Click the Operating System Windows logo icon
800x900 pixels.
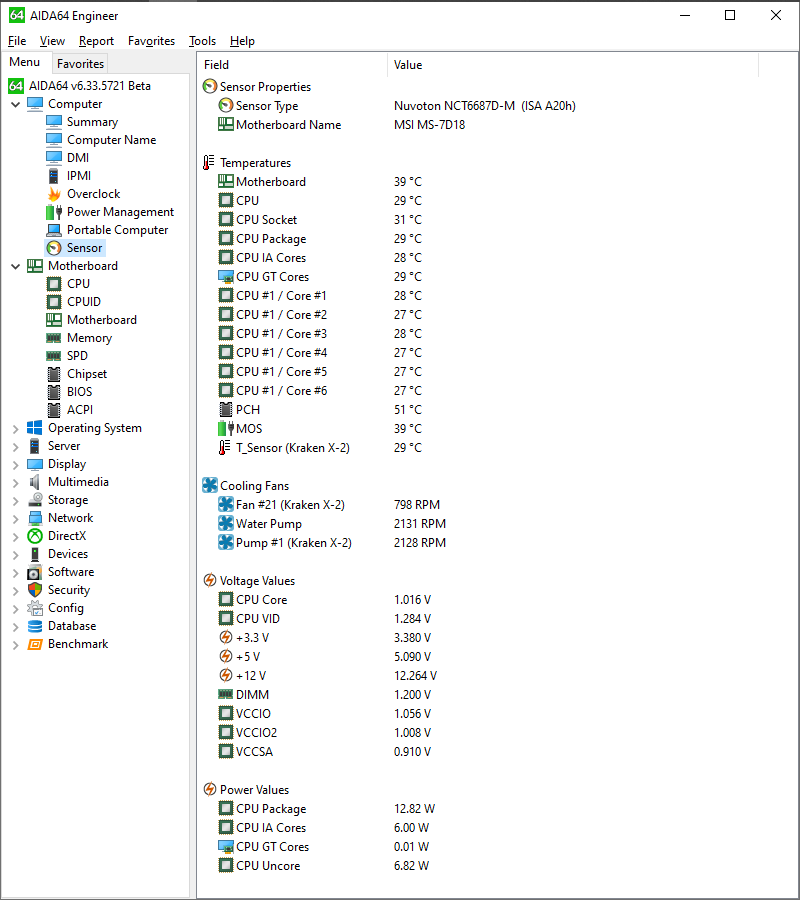point(34,428)
